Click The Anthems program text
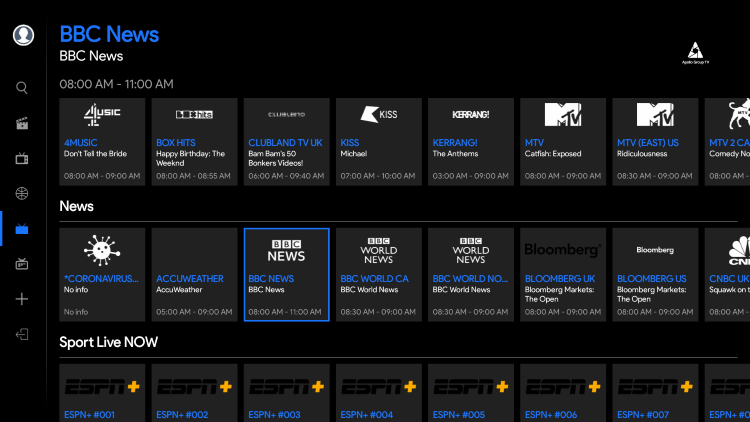This screenshot has width=750, height=422. click(x=455, y=154)
